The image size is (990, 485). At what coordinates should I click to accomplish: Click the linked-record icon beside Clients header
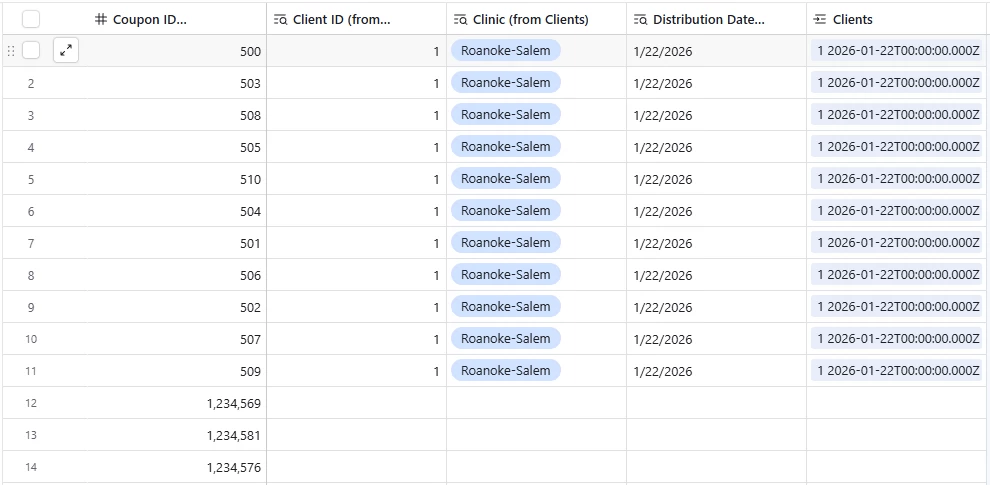tap(820, 20)
